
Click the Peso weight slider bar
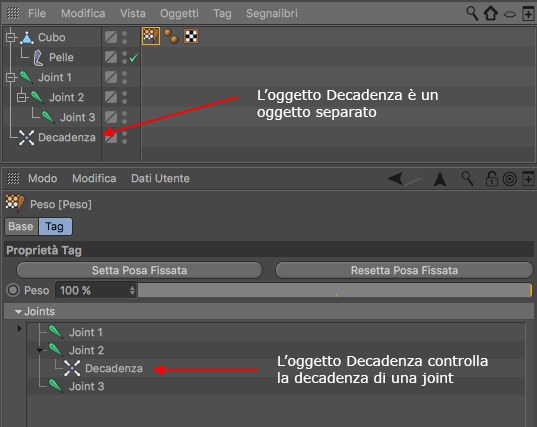pyautogui.click(x=335, y=290)
